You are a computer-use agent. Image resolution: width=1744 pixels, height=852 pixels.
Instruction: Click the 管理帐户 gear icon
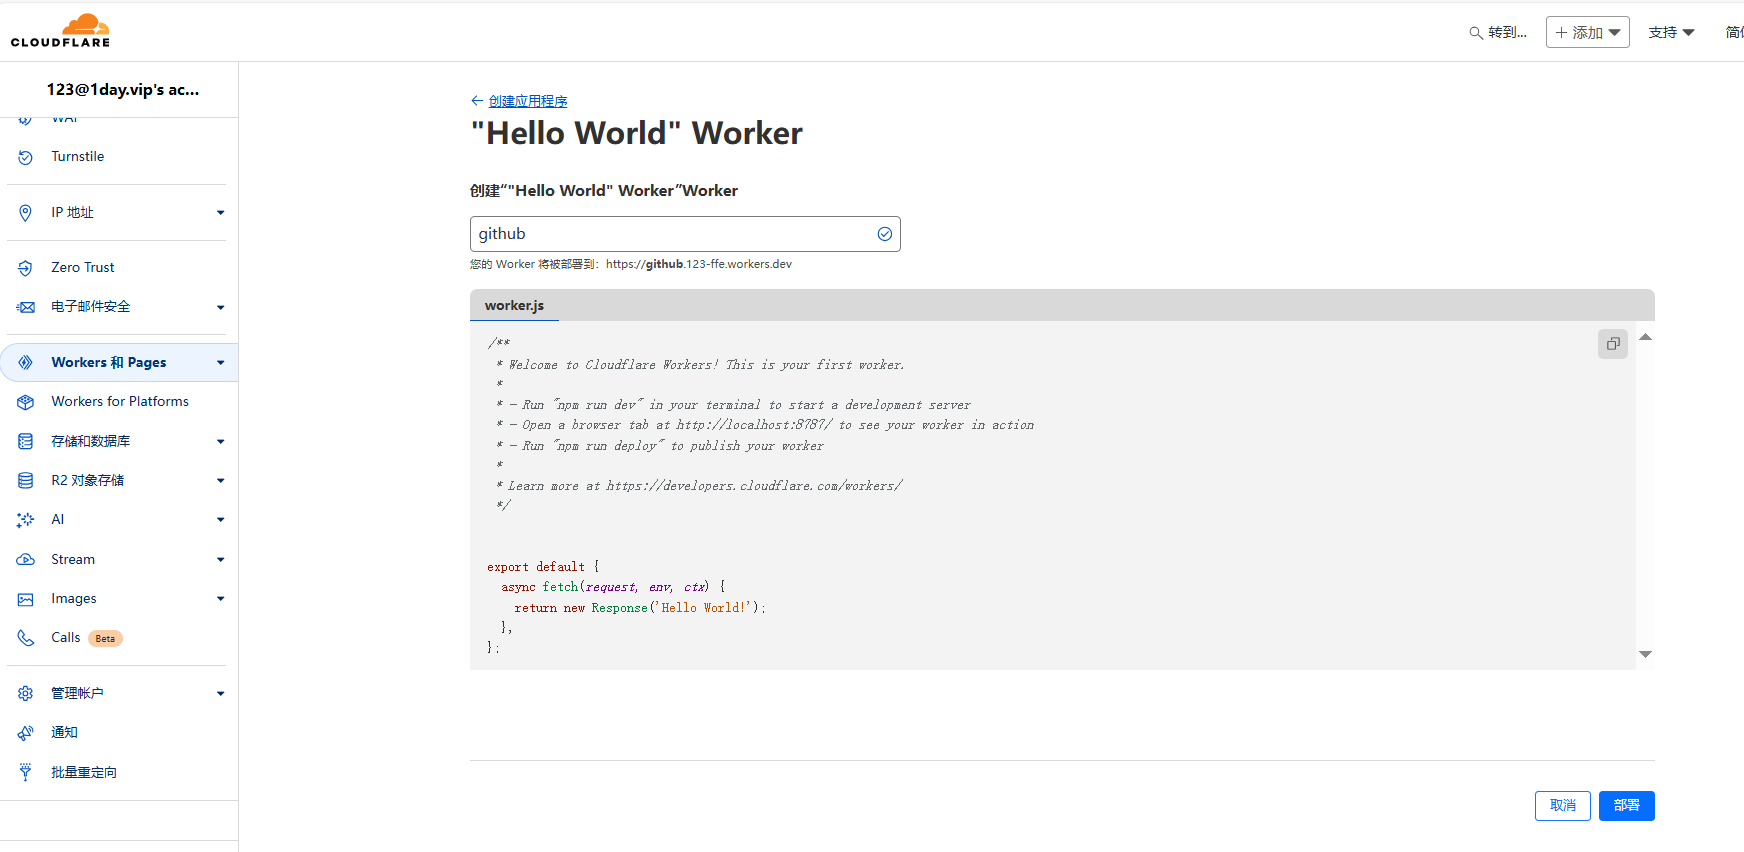click(26, 693)
